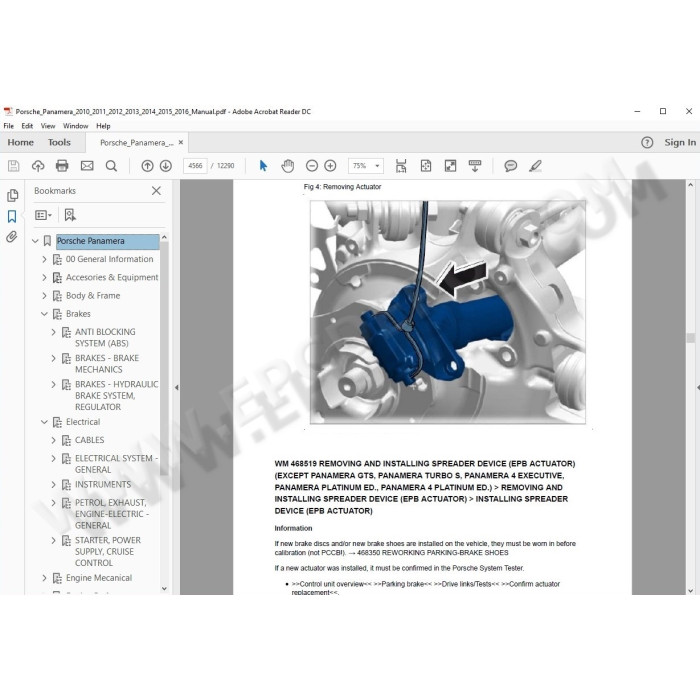Image resolution: width=700 pixels, height=700 pixels.
Task: Expand the Accesories & Equipment bookmark
Action: tap(44, 277)
